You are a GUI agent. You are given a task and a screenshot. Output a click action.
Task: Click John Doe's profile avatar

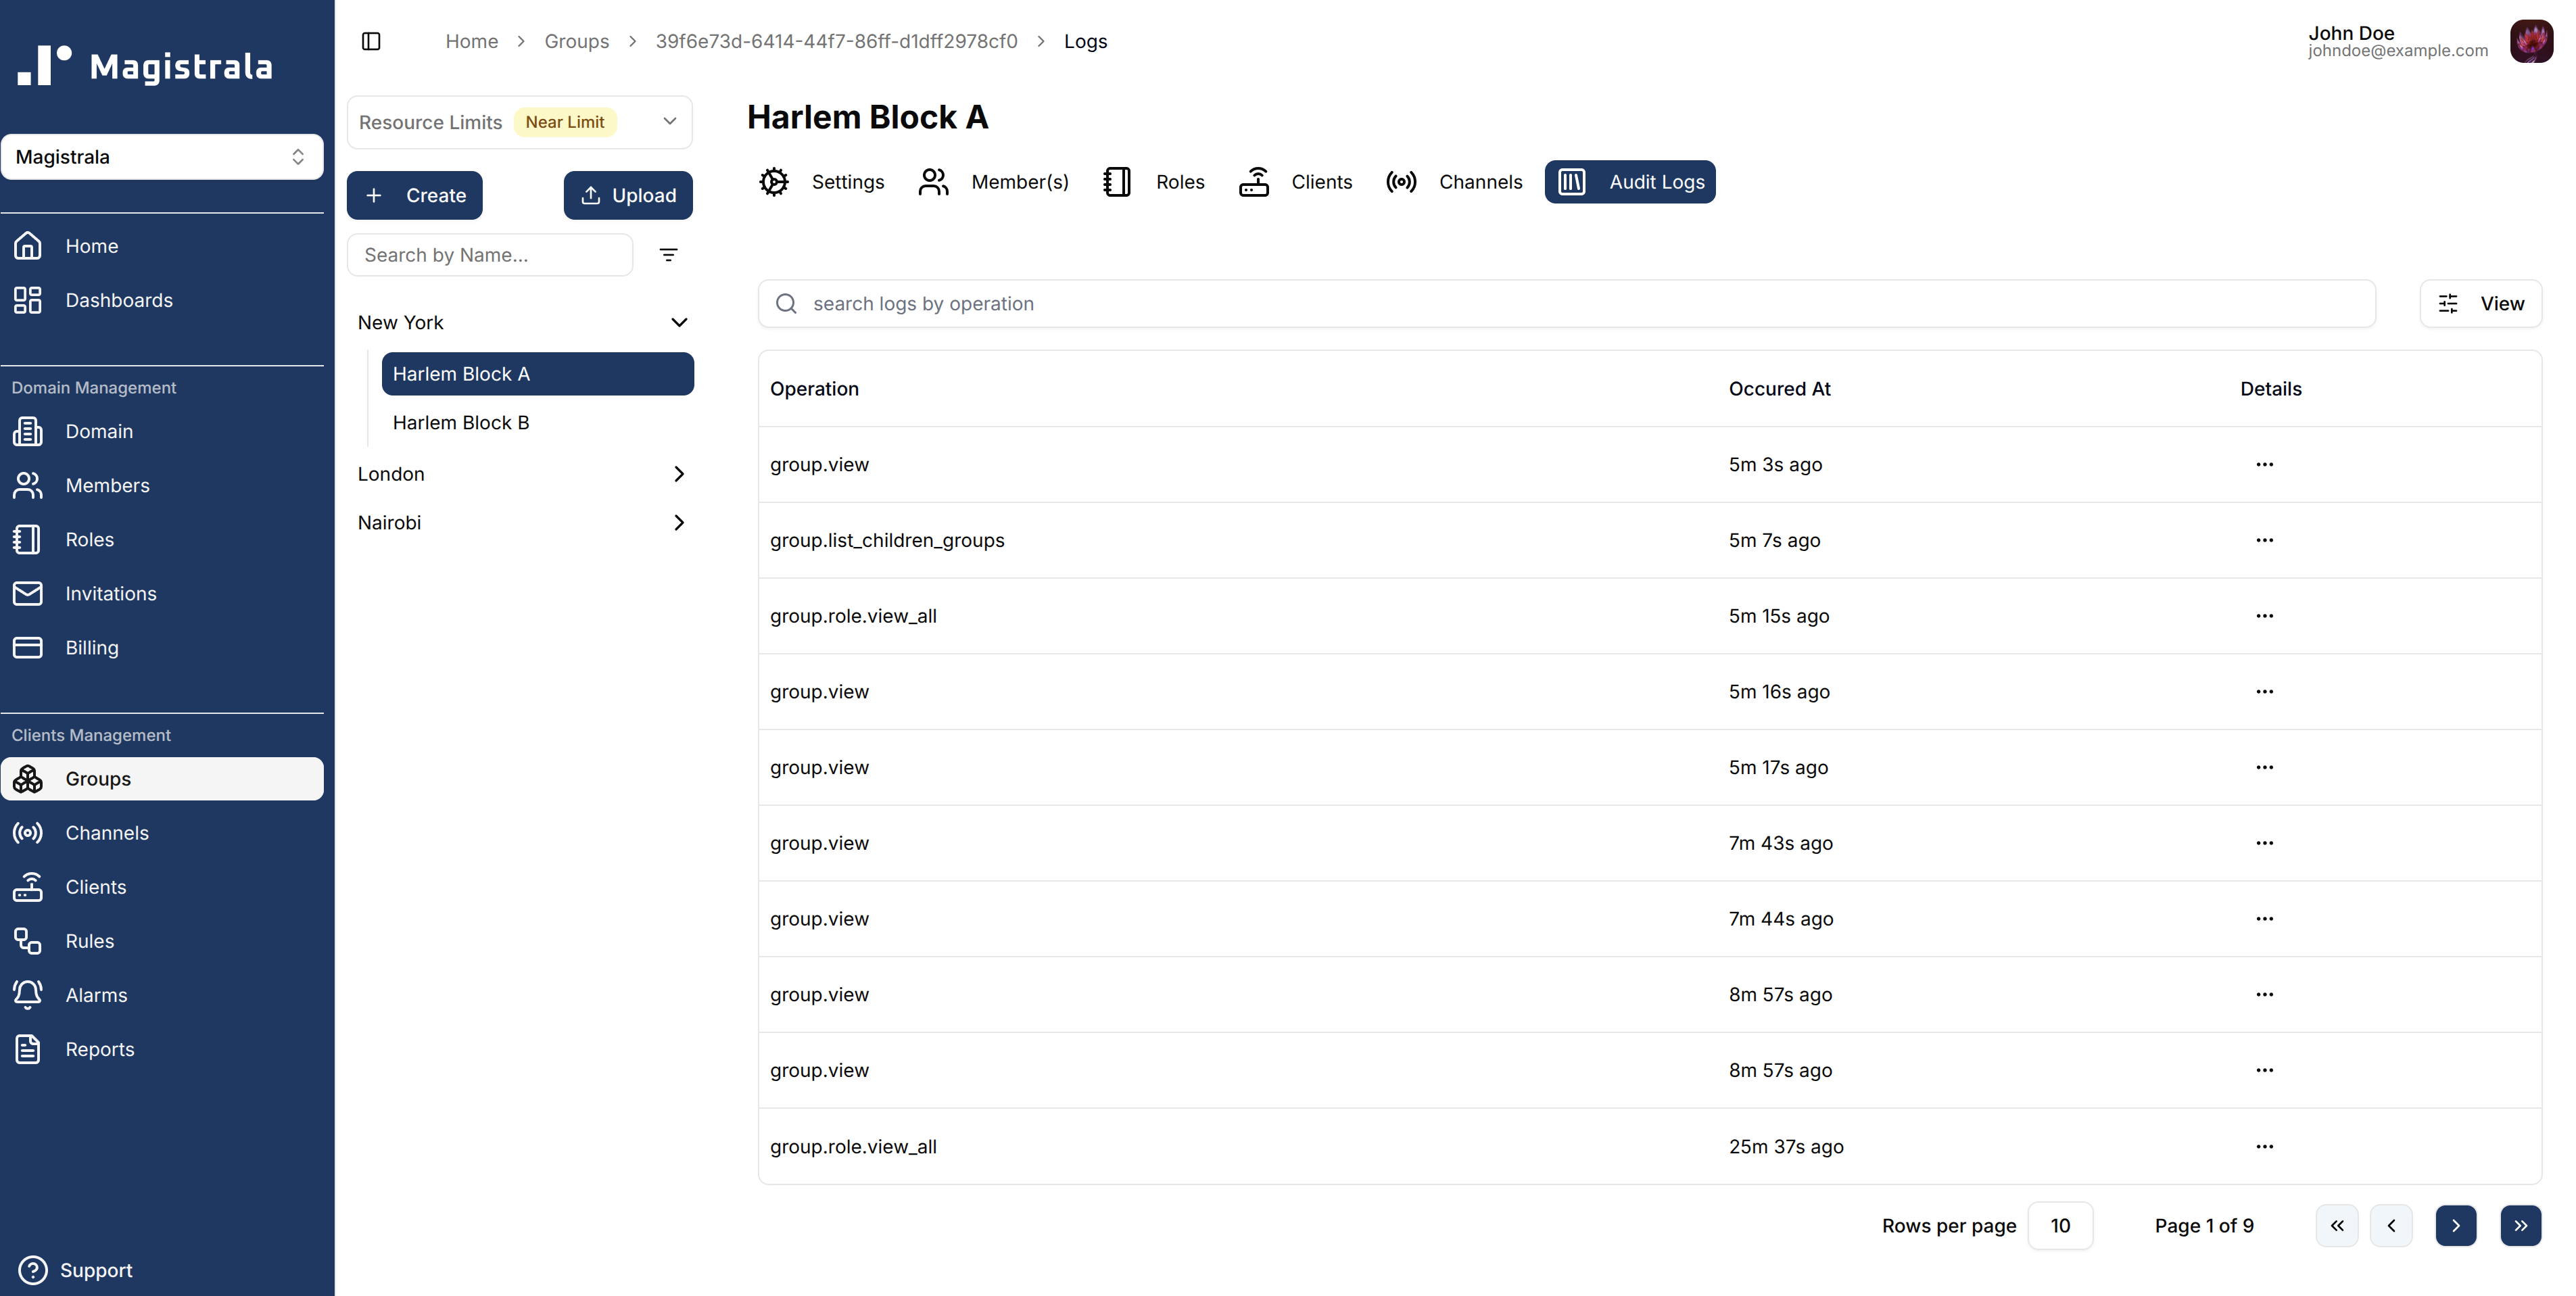[x=2530, y=41]
